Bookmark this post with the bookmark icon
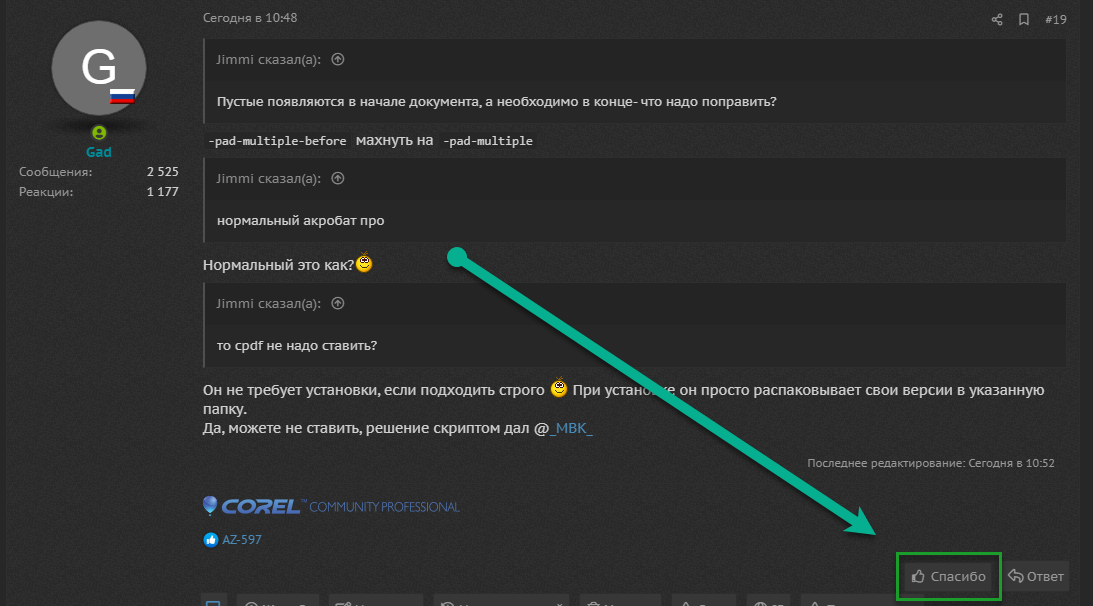This screenshot has width=1093, height=606. 1023,20
